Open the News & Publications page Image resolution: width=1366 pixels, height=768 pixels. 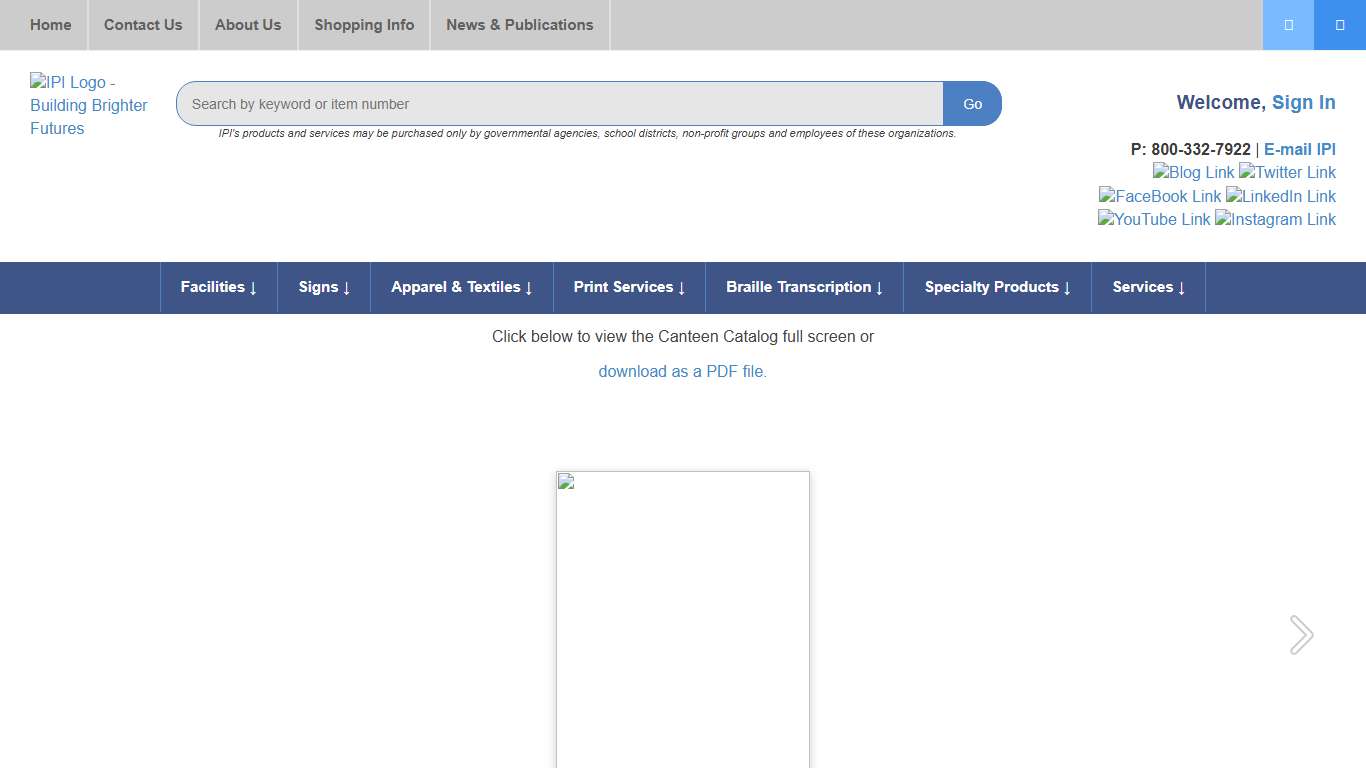point(519,25)
